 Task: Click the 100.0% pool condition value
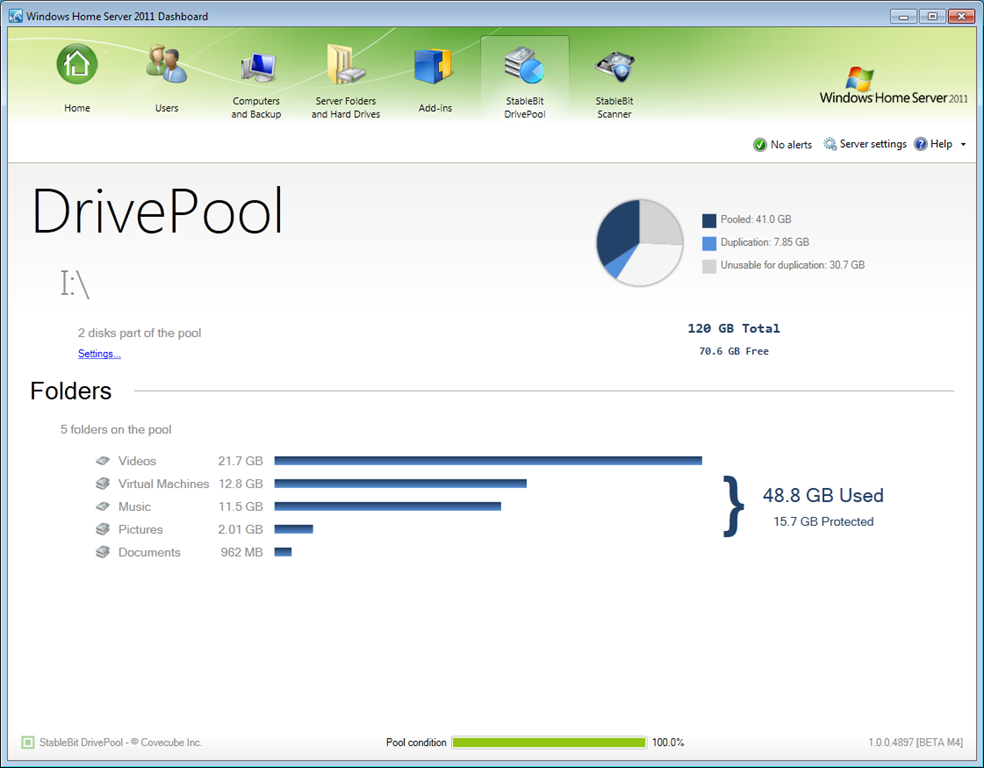[668, 742]
